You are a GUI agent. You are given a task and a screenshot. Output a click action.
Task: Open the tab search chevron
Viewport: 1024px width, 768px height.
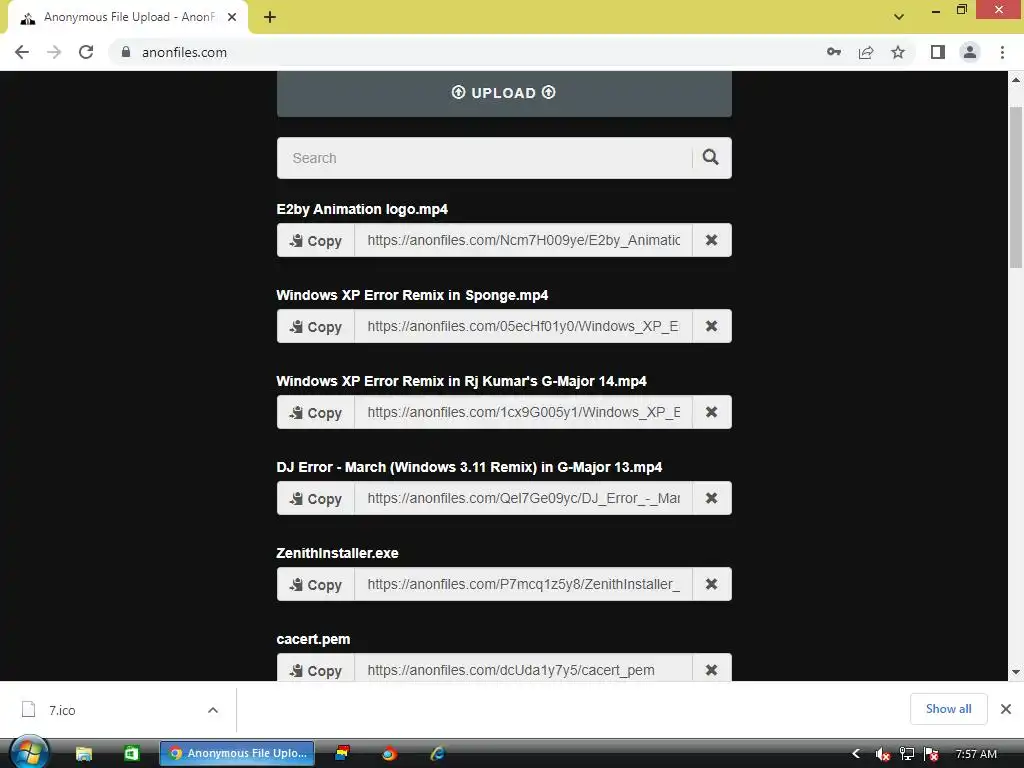click(899, 17)
